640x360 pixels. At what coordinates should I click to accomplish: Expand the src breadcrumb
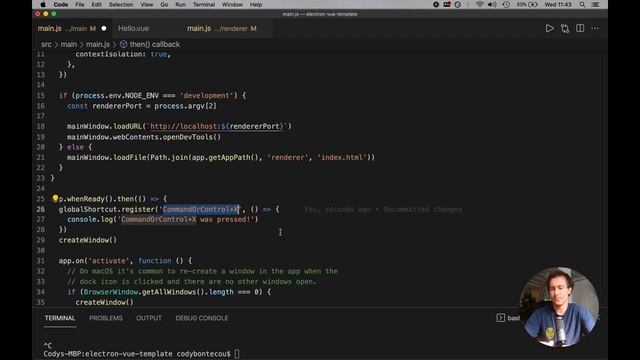point(46,44)
